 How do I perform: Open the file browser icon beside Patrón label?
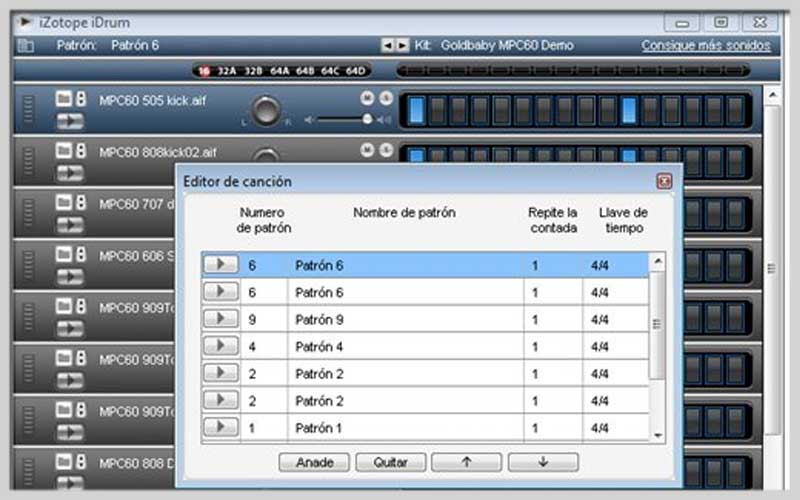(x=26, y=45)
